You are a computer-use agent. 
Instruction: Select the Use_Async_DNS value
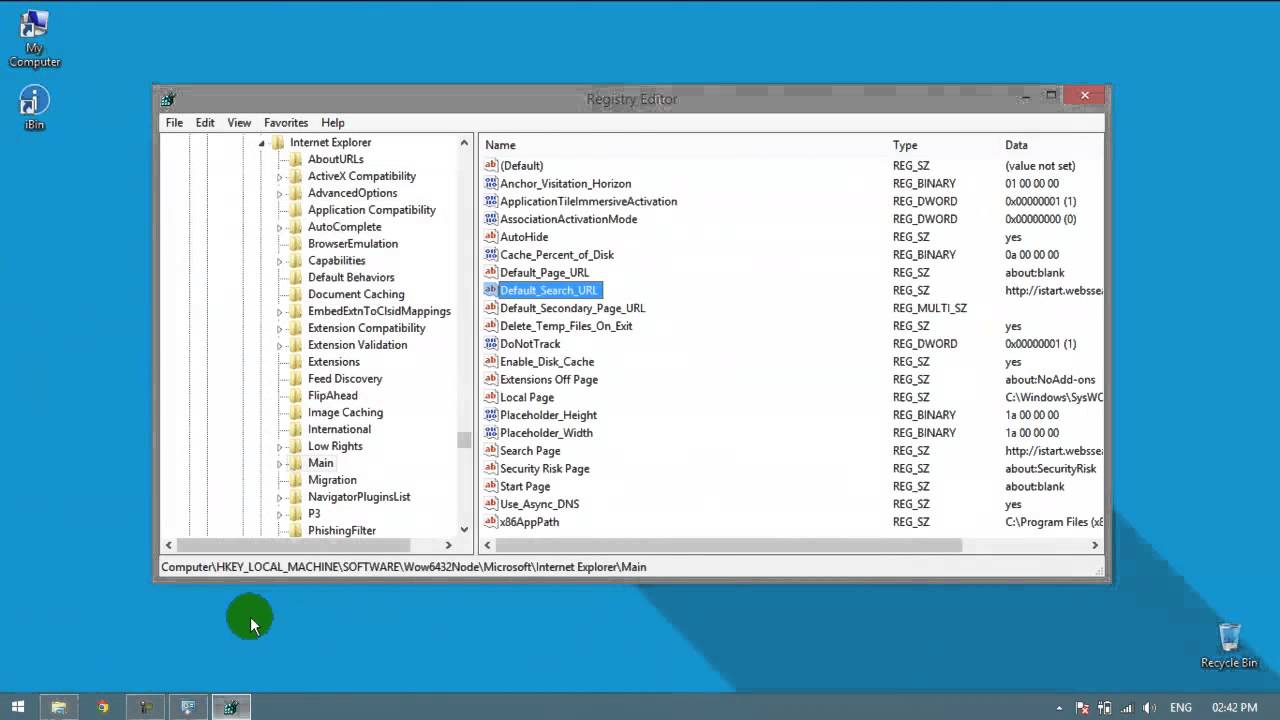pyautogui.click(x=539, y=504)
